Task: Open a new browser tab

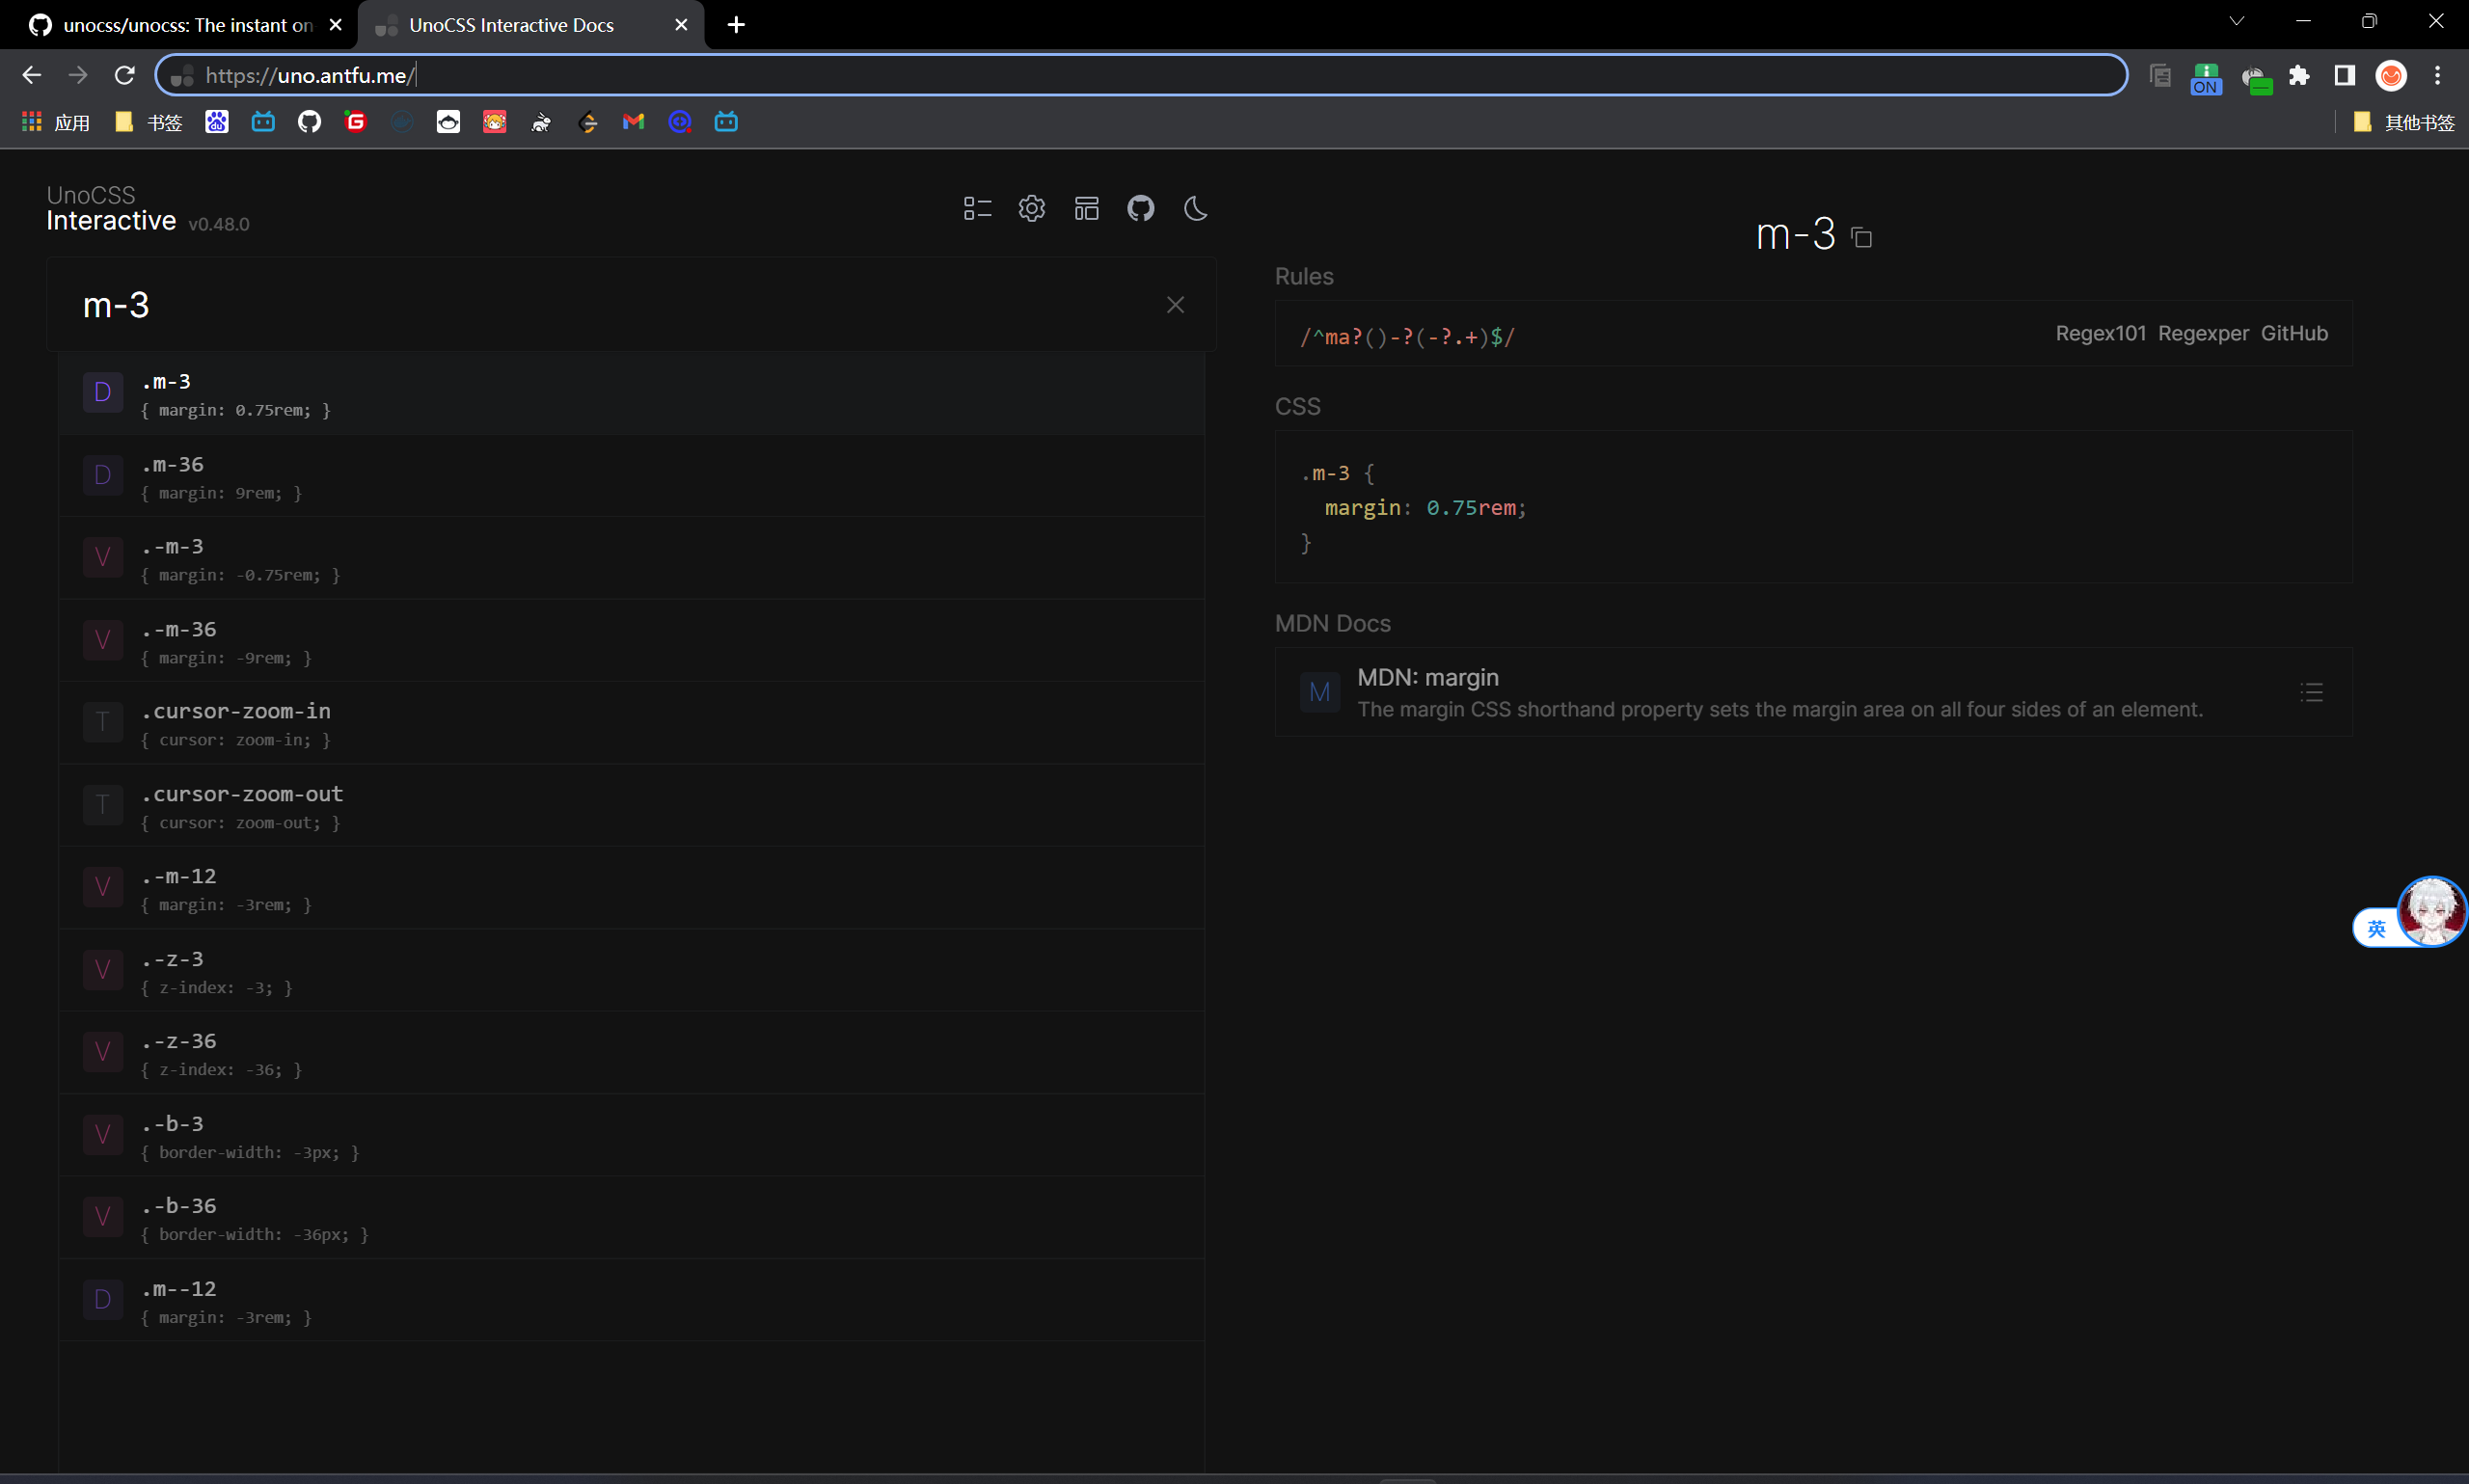Action: [x=736, y=25]
